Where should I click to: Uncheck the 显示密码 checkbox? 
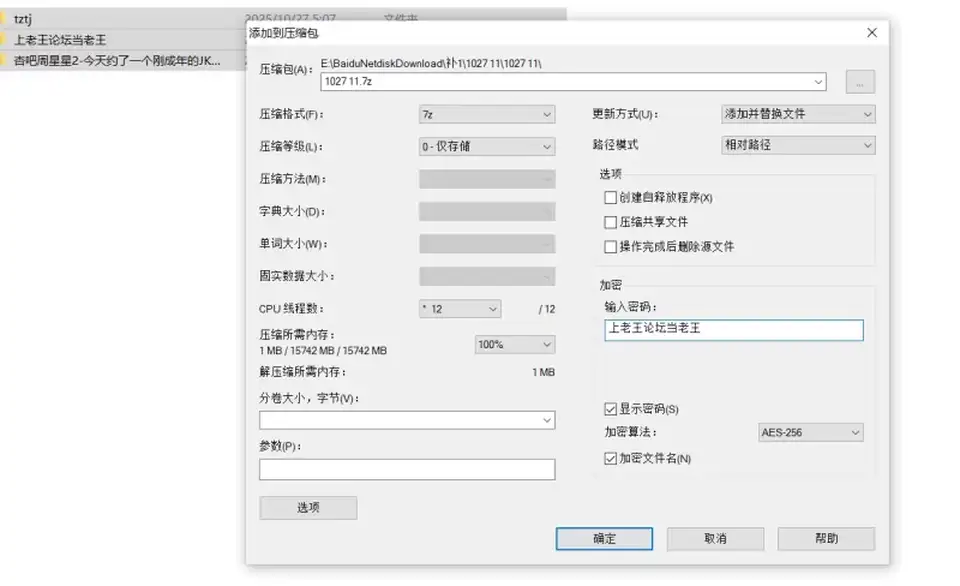(610, 409)
